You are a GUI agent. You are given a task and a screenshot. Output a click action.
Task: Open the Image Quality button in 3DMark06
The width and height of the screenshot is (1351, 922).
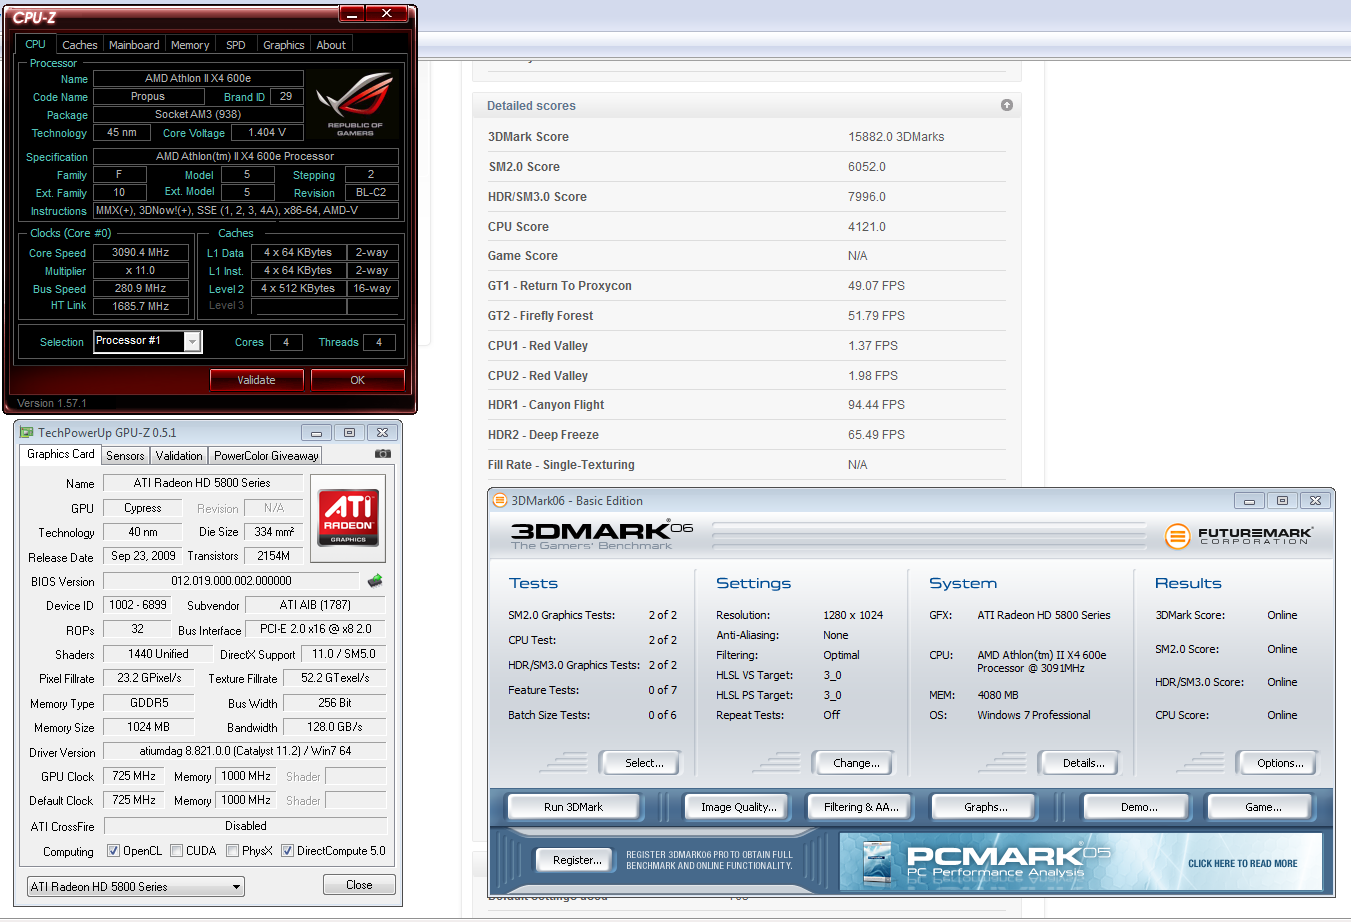739,807
